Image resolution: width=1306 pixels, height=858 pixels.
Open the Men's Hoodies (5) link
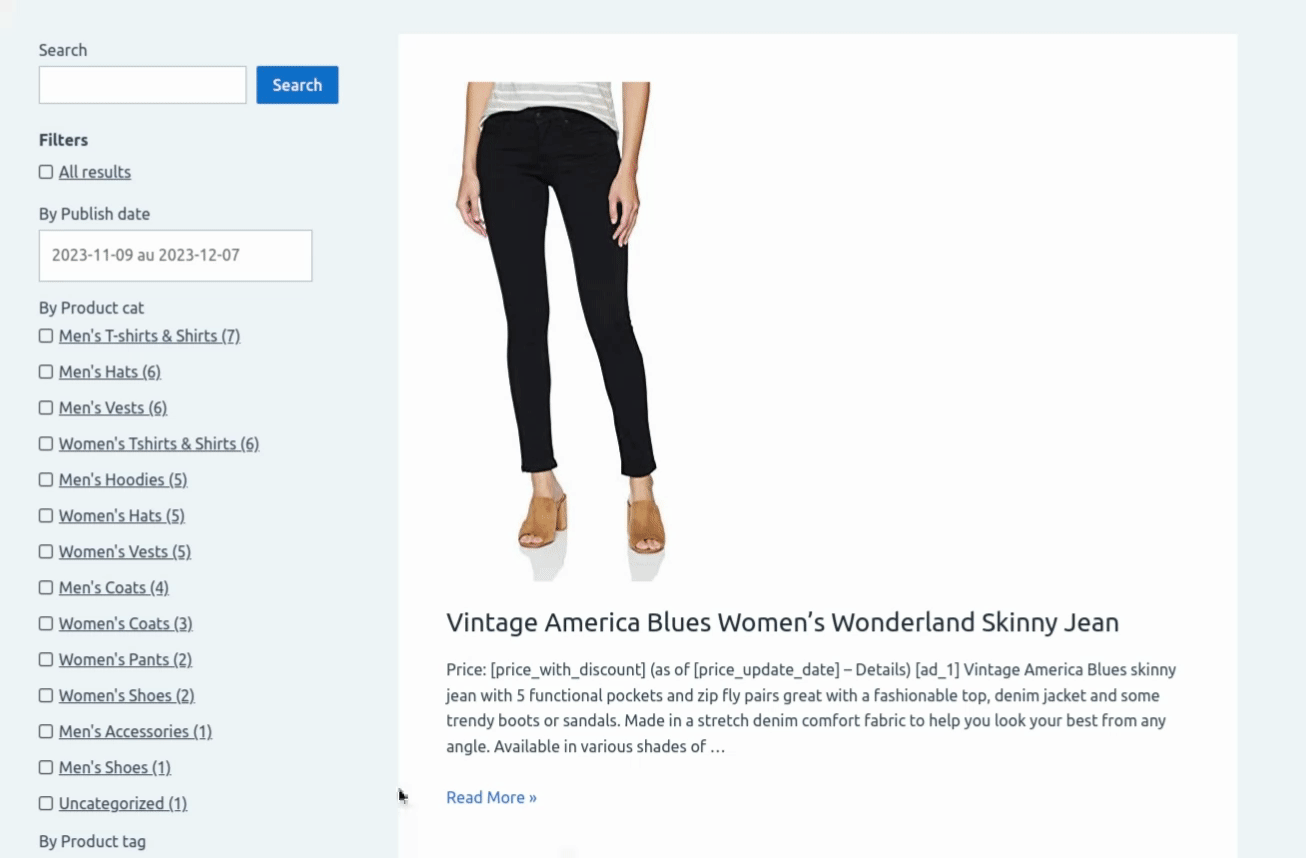point(123,480)
